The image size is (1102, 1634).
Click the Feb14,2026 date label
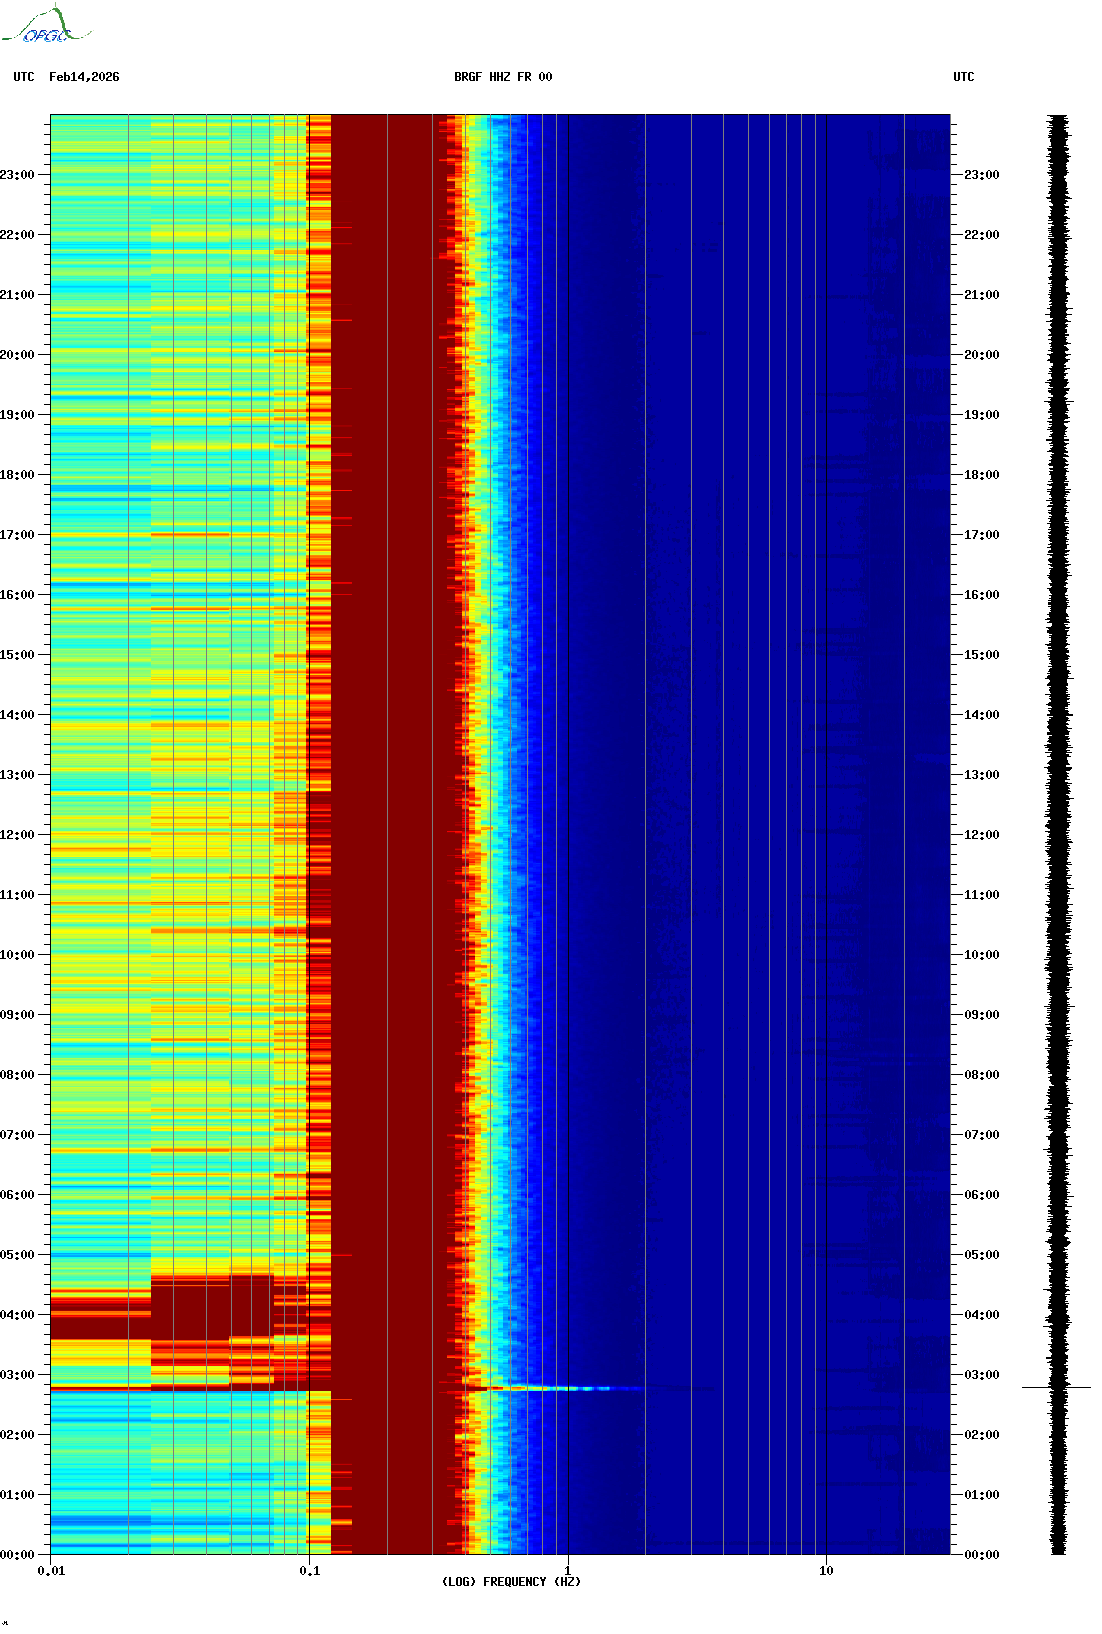[x=84, y=77]
